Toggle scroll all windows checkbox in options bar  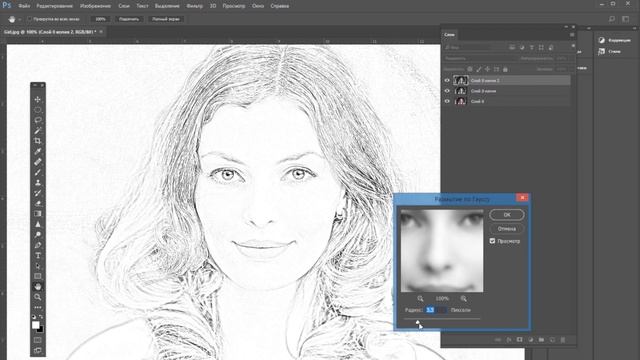[x=29, y=19]
